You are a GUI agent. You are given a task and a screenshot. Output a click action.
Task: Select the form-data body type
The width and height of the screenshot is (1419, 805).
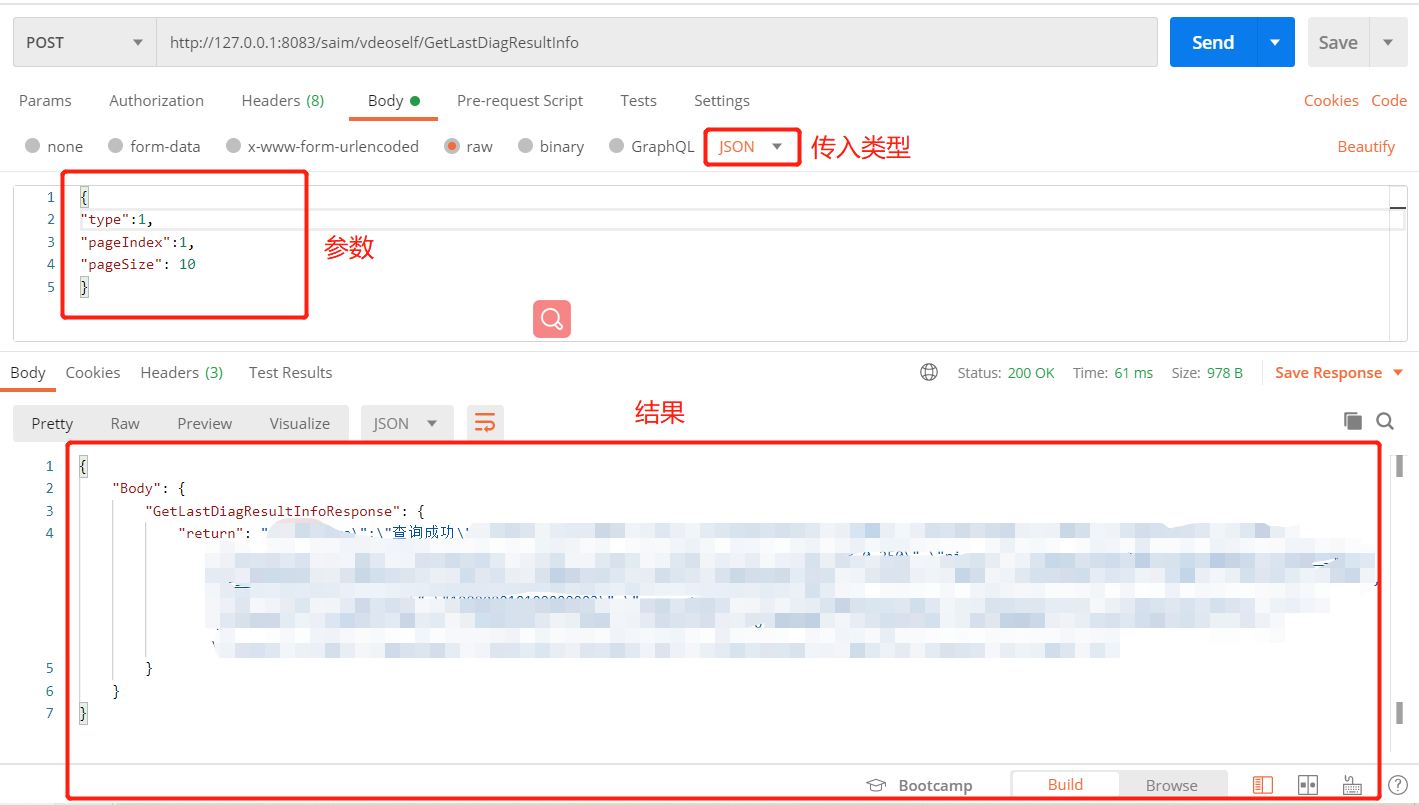[154, 146]
